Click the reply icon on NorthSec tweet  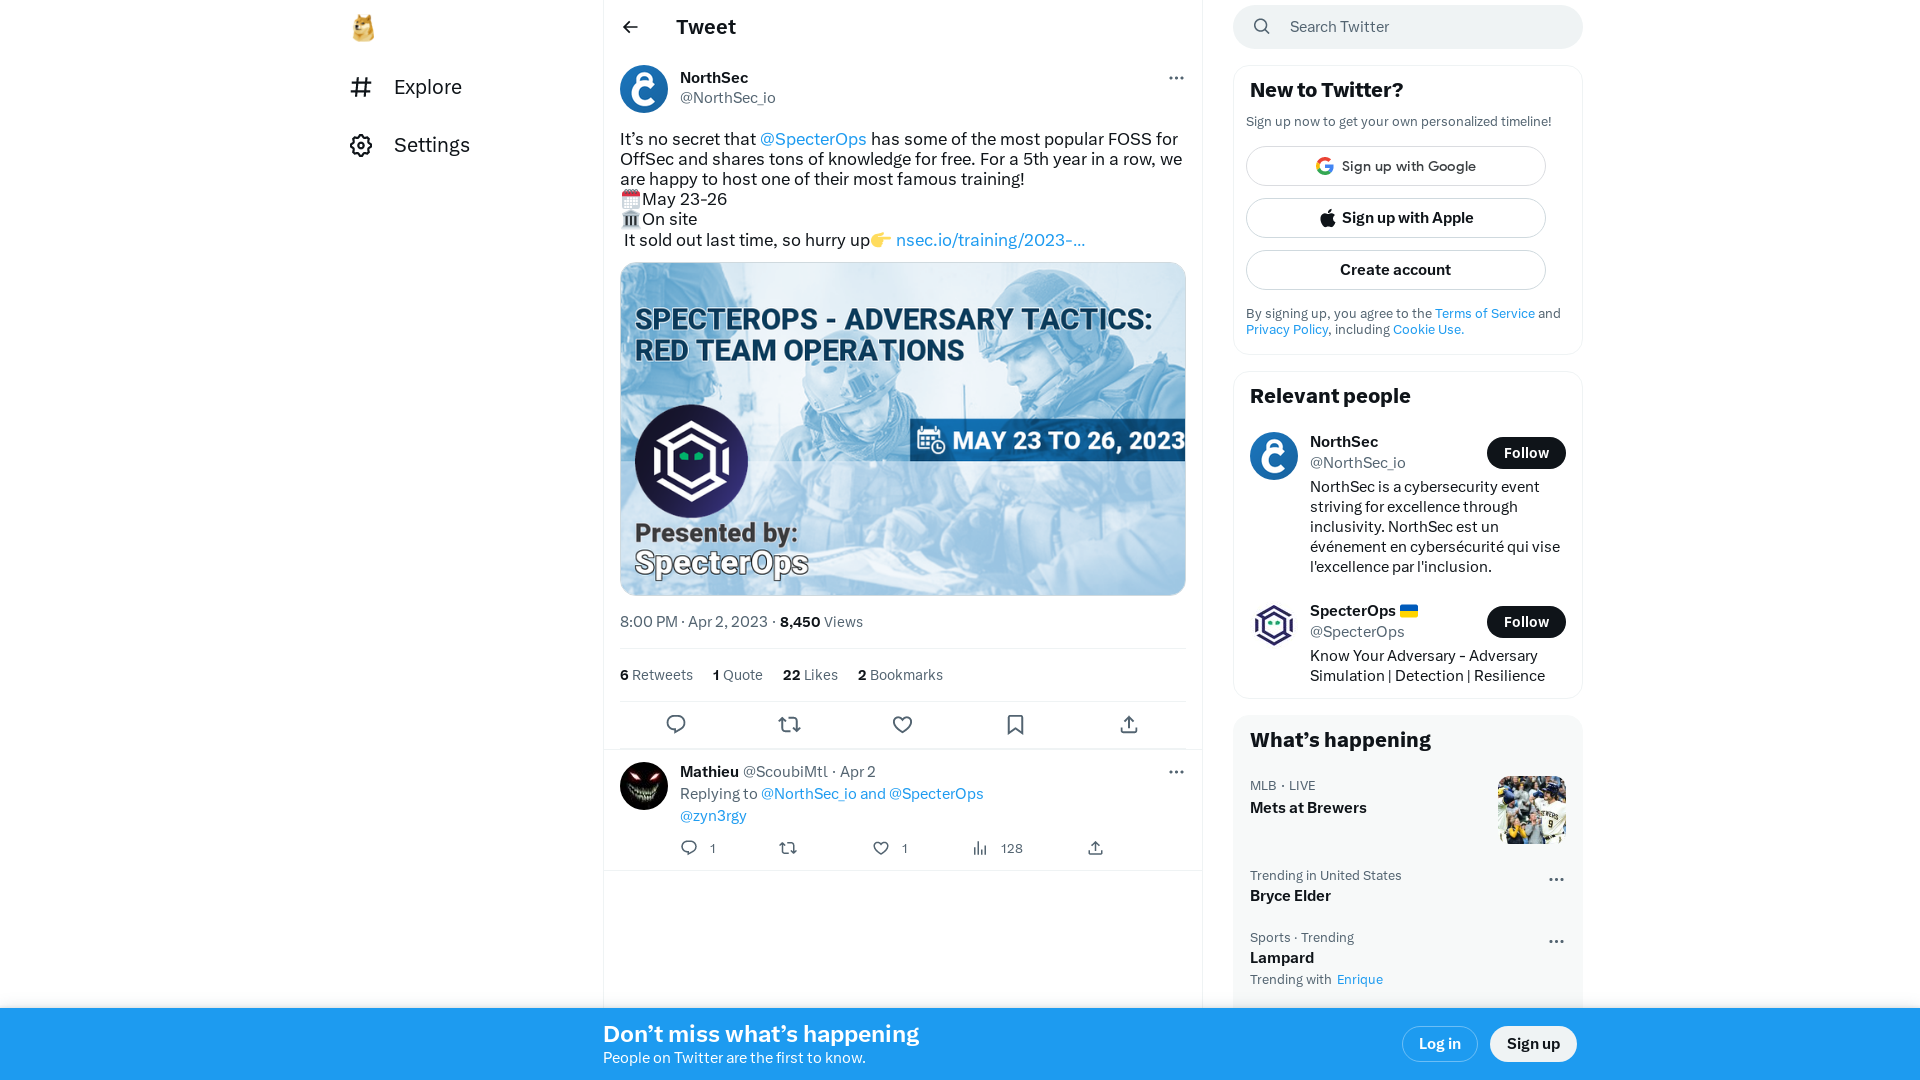point(676,724)
